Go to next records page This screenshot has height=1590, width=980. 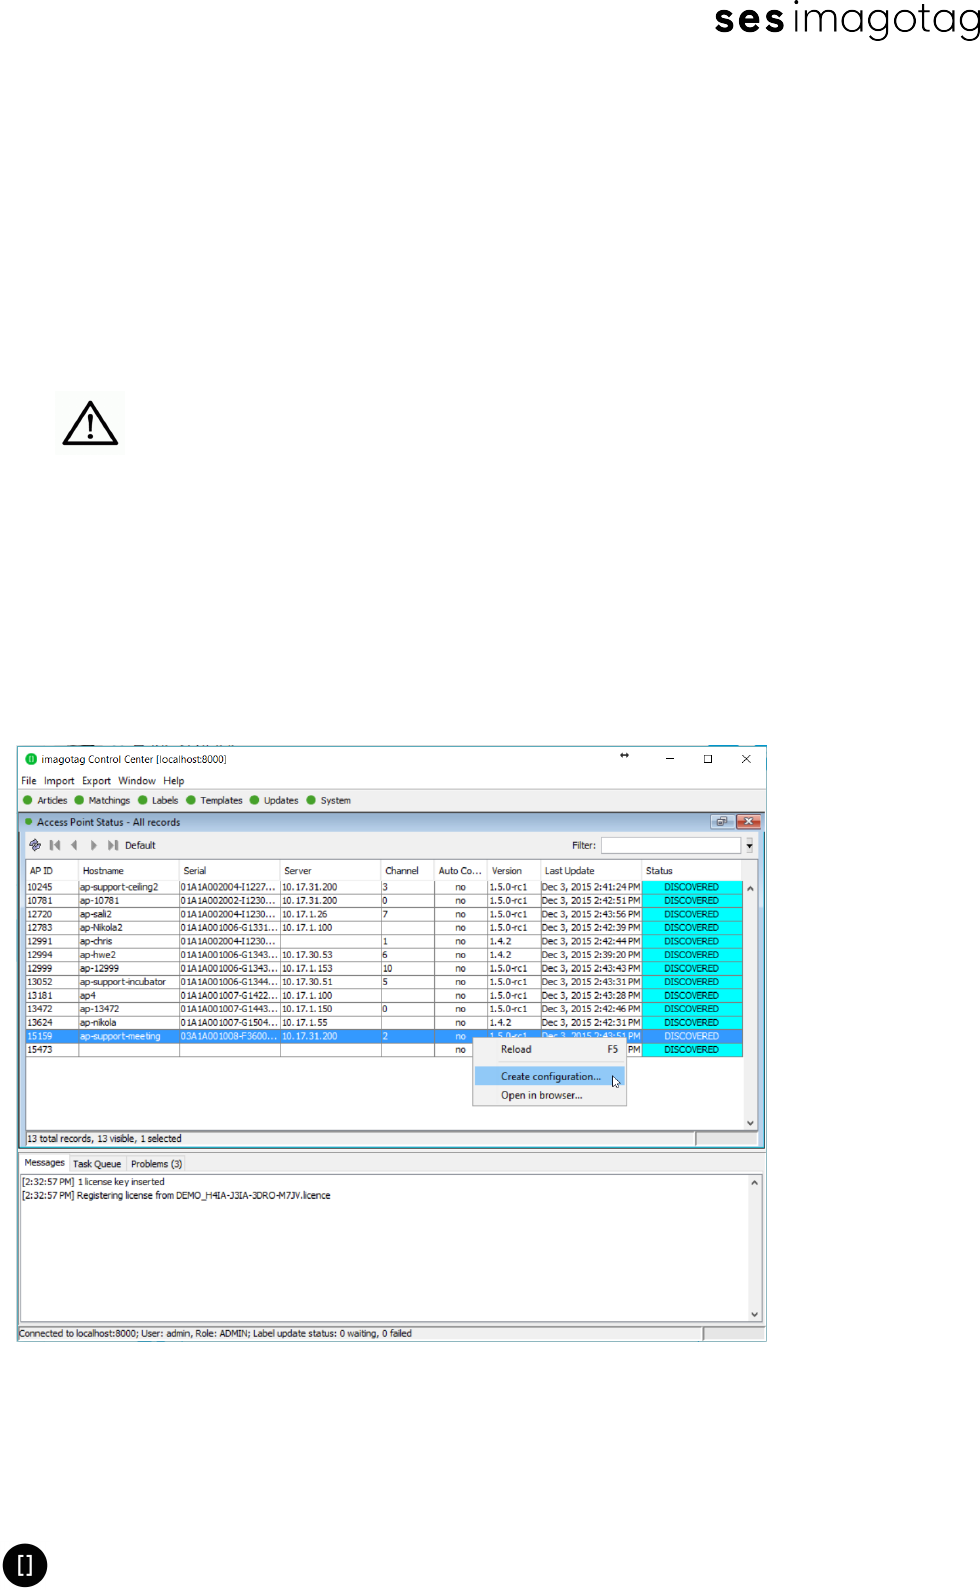(x=94, y=845)
